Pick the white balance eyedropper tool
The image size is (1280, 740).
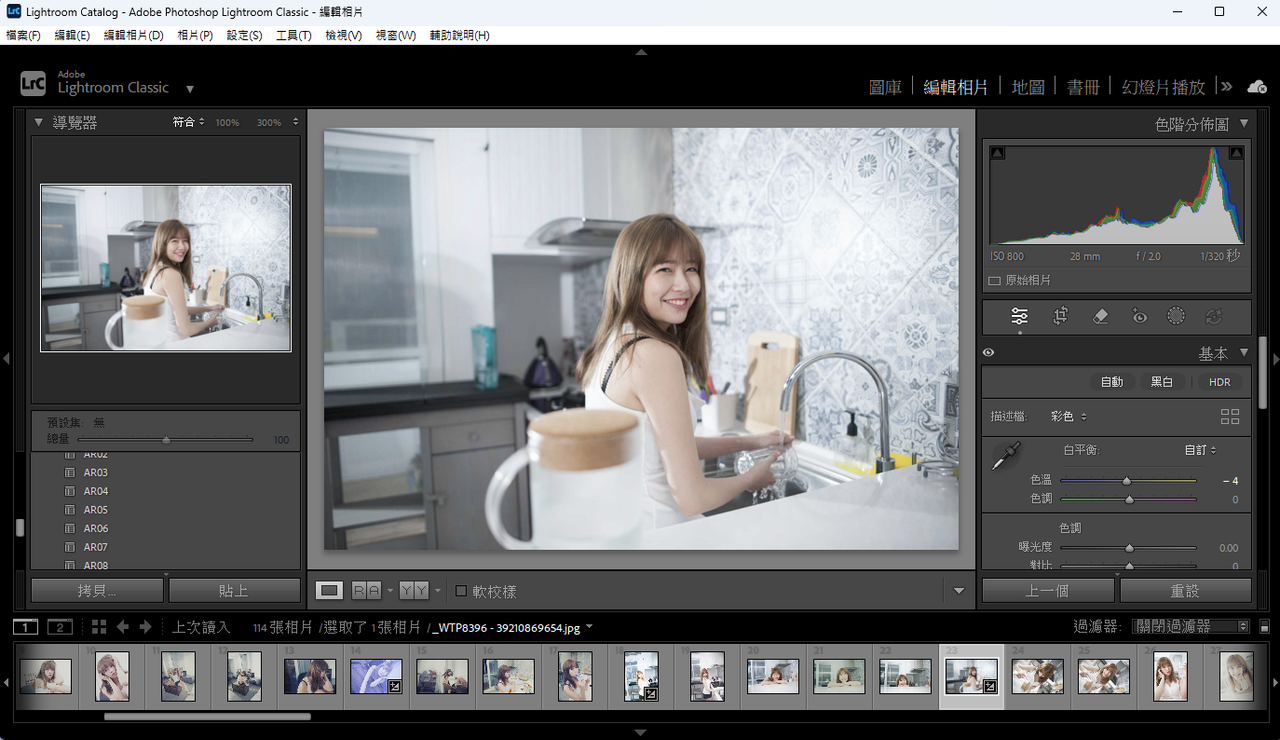coord(1004,457)
